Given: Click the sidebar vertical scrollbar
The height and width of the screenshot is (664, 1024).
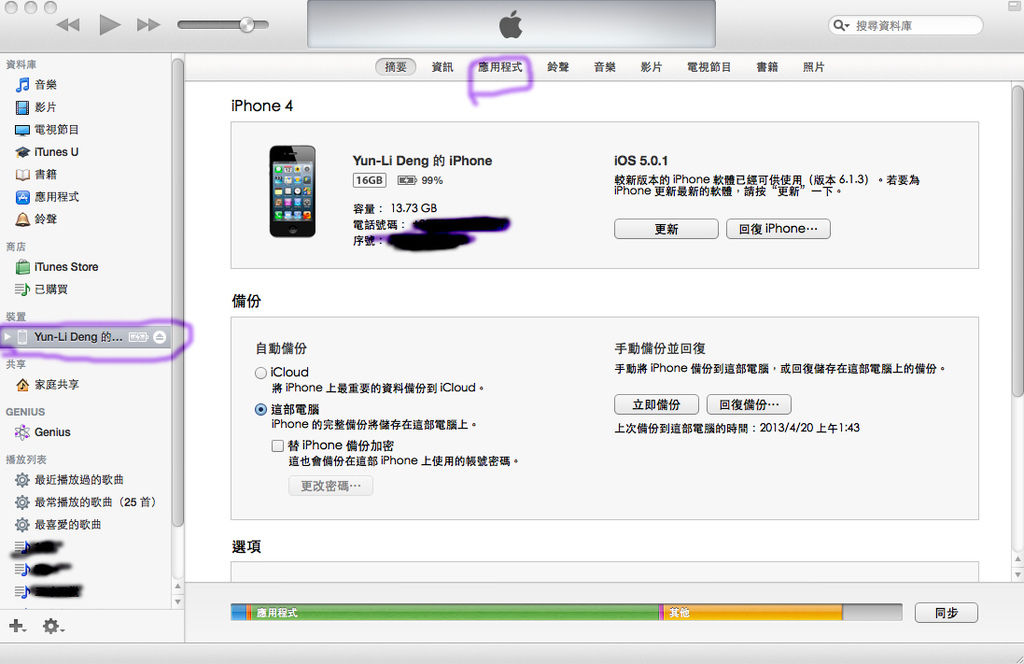Looking at the screenshot, I should 178,292.
